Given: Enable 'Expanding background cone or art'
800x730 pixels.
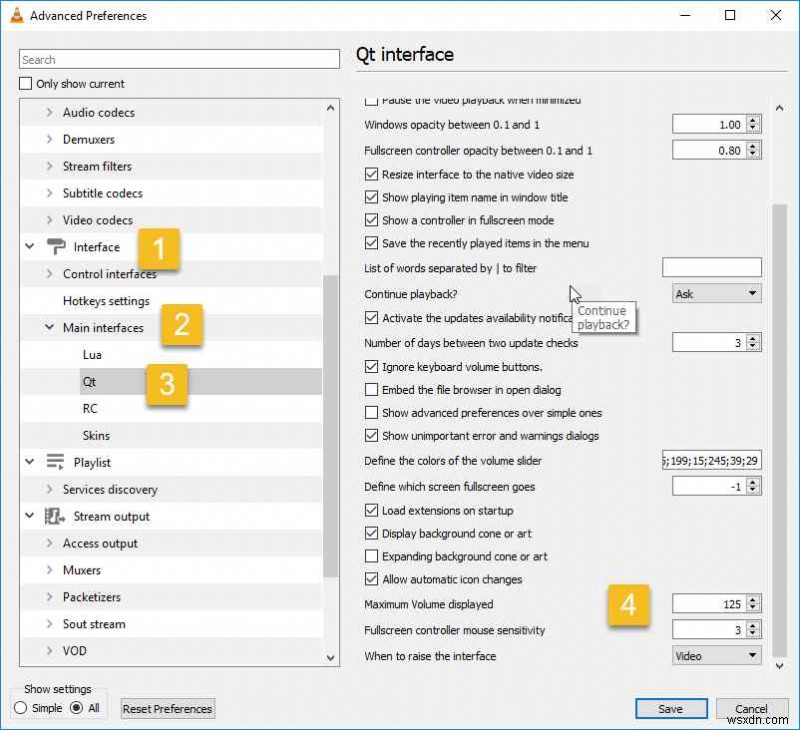Looking at the screenshot, I should pyautogui.click(x=371, y=556).
